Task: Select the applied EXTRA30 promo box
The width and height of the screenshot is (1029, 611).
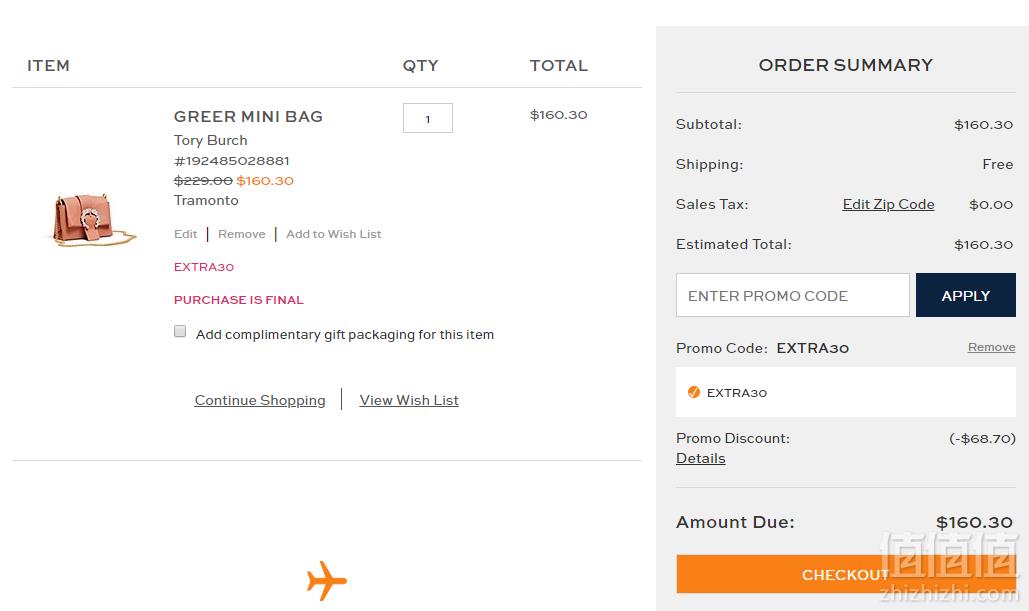Action: point(846,392)
